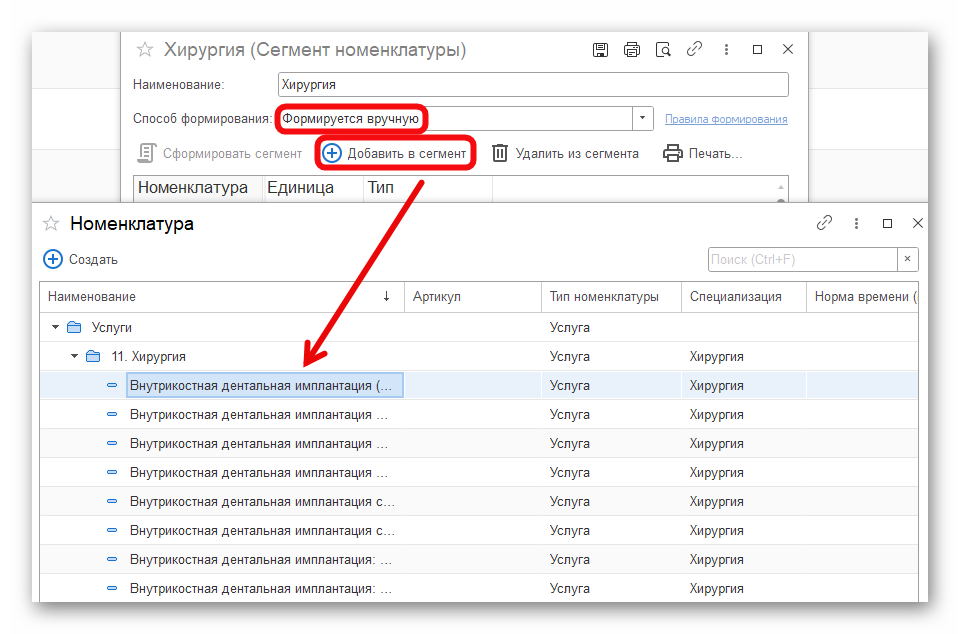The width and height of the screenshot is (960, 634).
Task: Click Услуги folder icon
Action: [74, 327]
